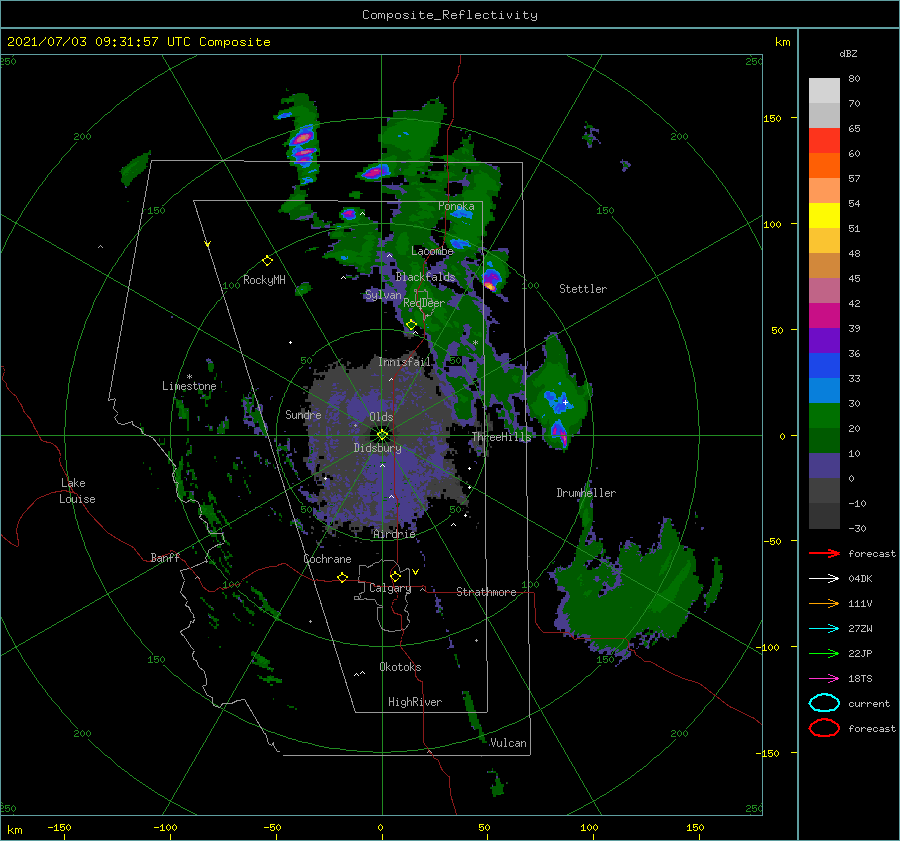This screenshot has height=841, width=900.
Task: Click the Sundre label
Action: (303, 414)
